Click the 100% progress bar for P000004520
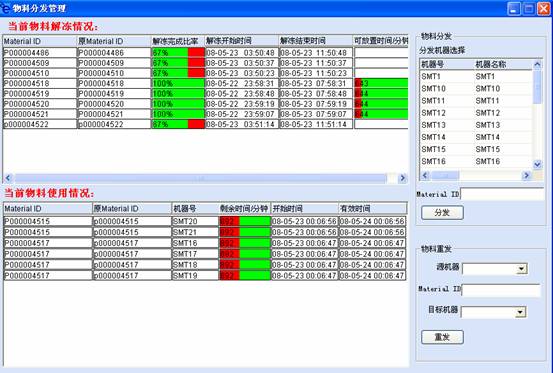This screenshot has height=373, width=553. pyautogui.click(x=178, y=104)
